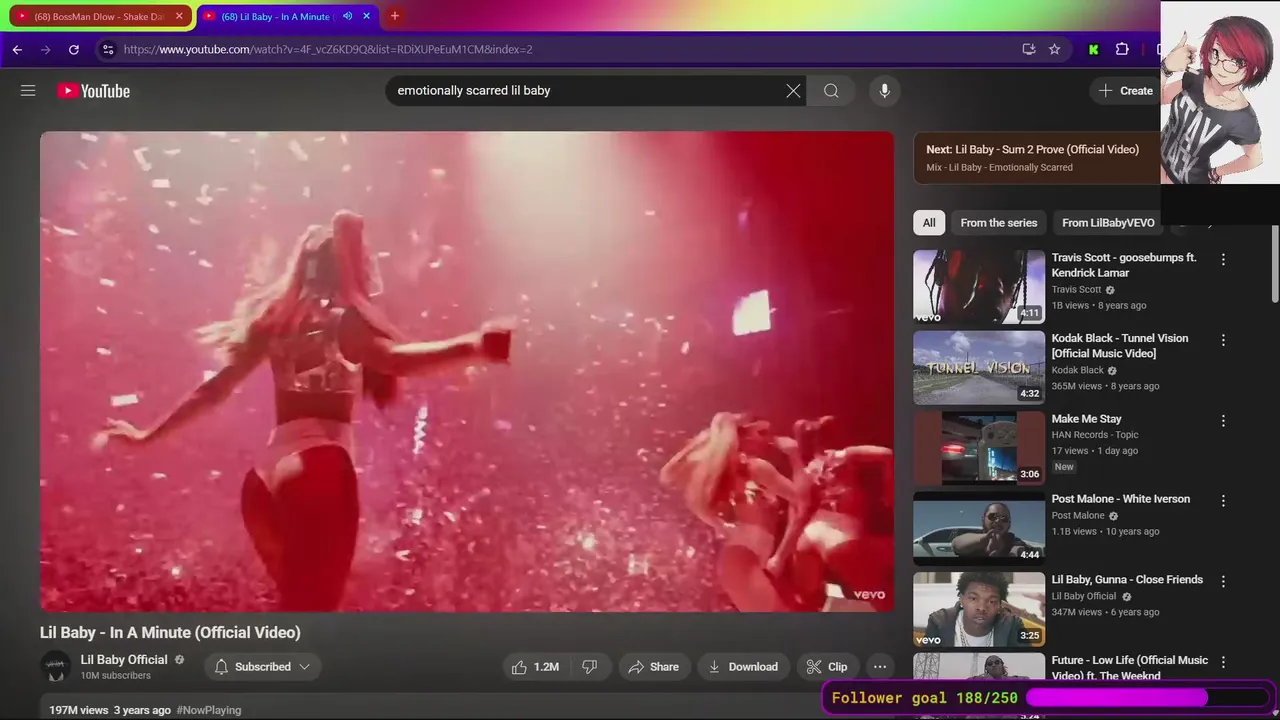Open Post Malone White Iverson thumbnail

pyautogui.click(x=979, y=529)
